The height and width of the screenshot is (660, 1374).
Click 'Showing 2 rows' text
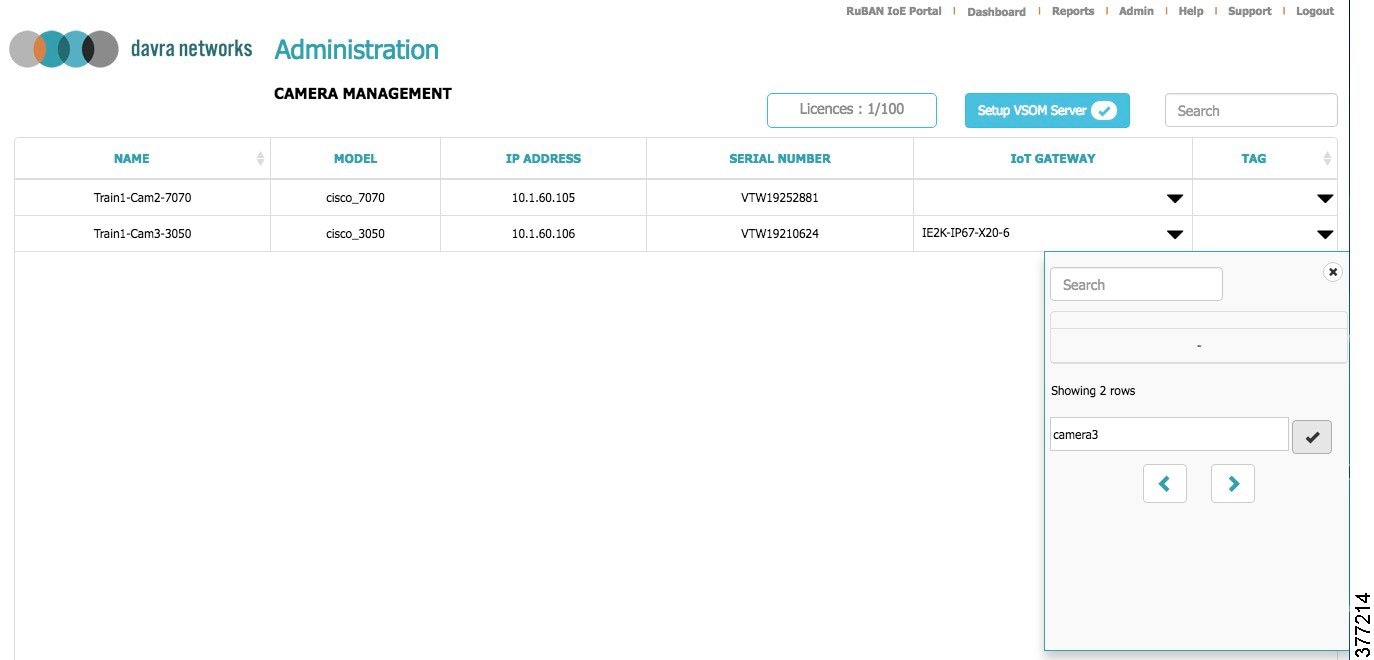pos(1093,391)
